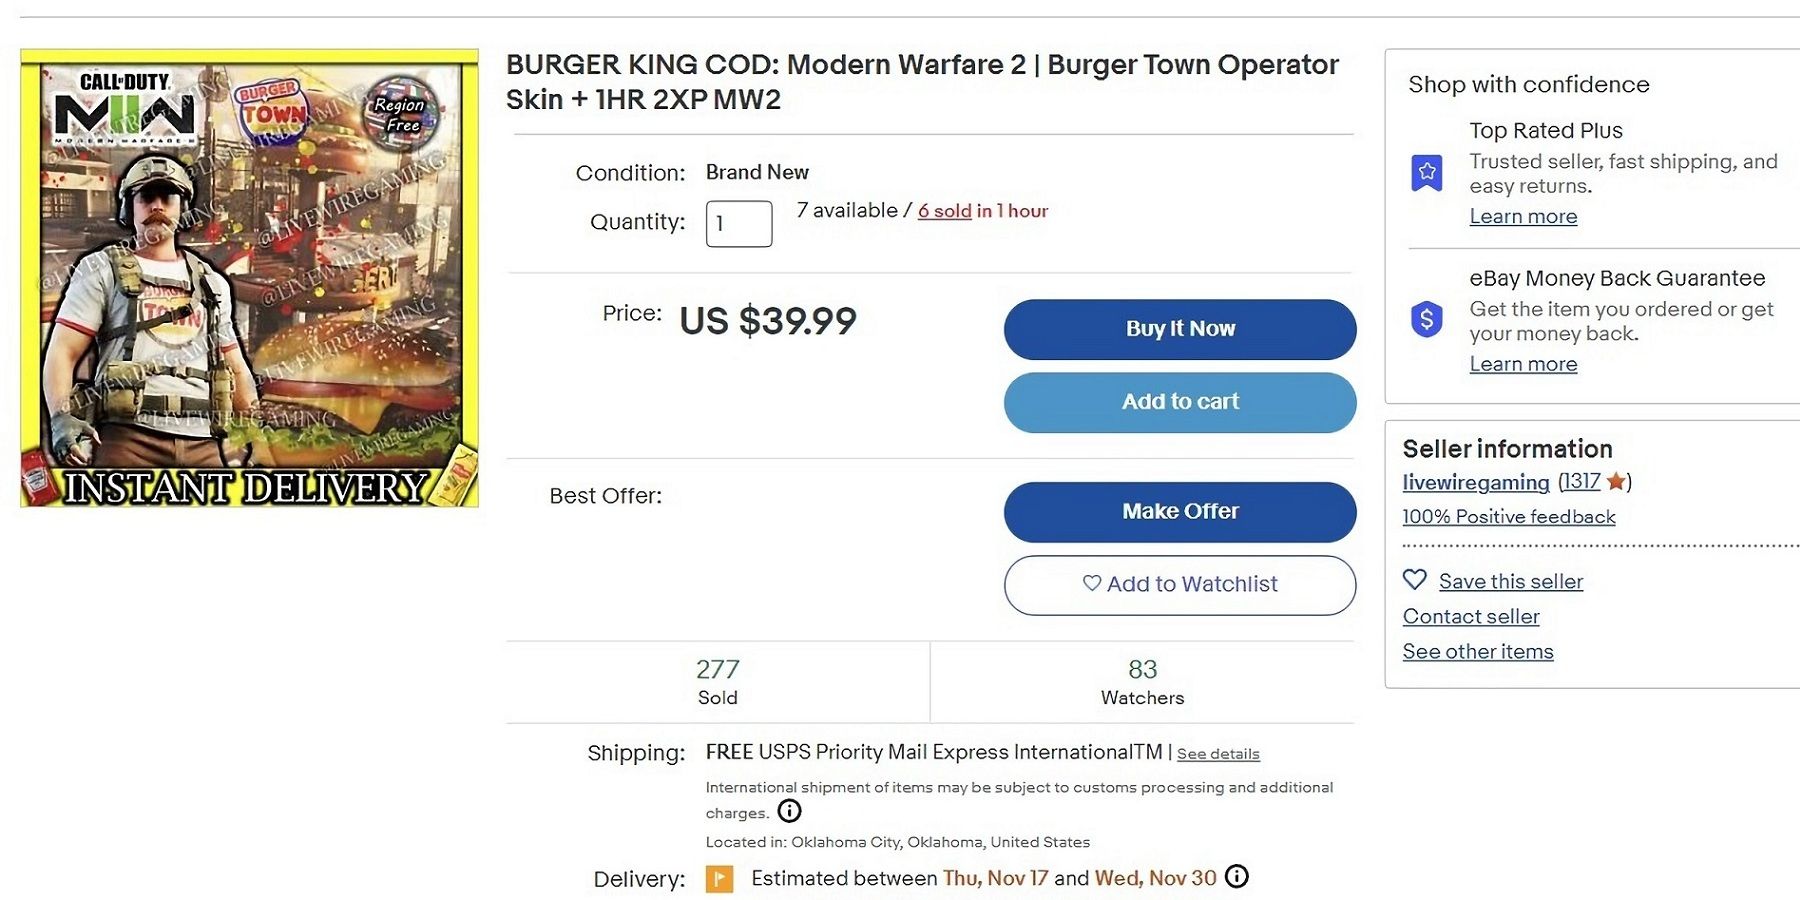Click the delivery estimate info circle icon

point(1237,877)
